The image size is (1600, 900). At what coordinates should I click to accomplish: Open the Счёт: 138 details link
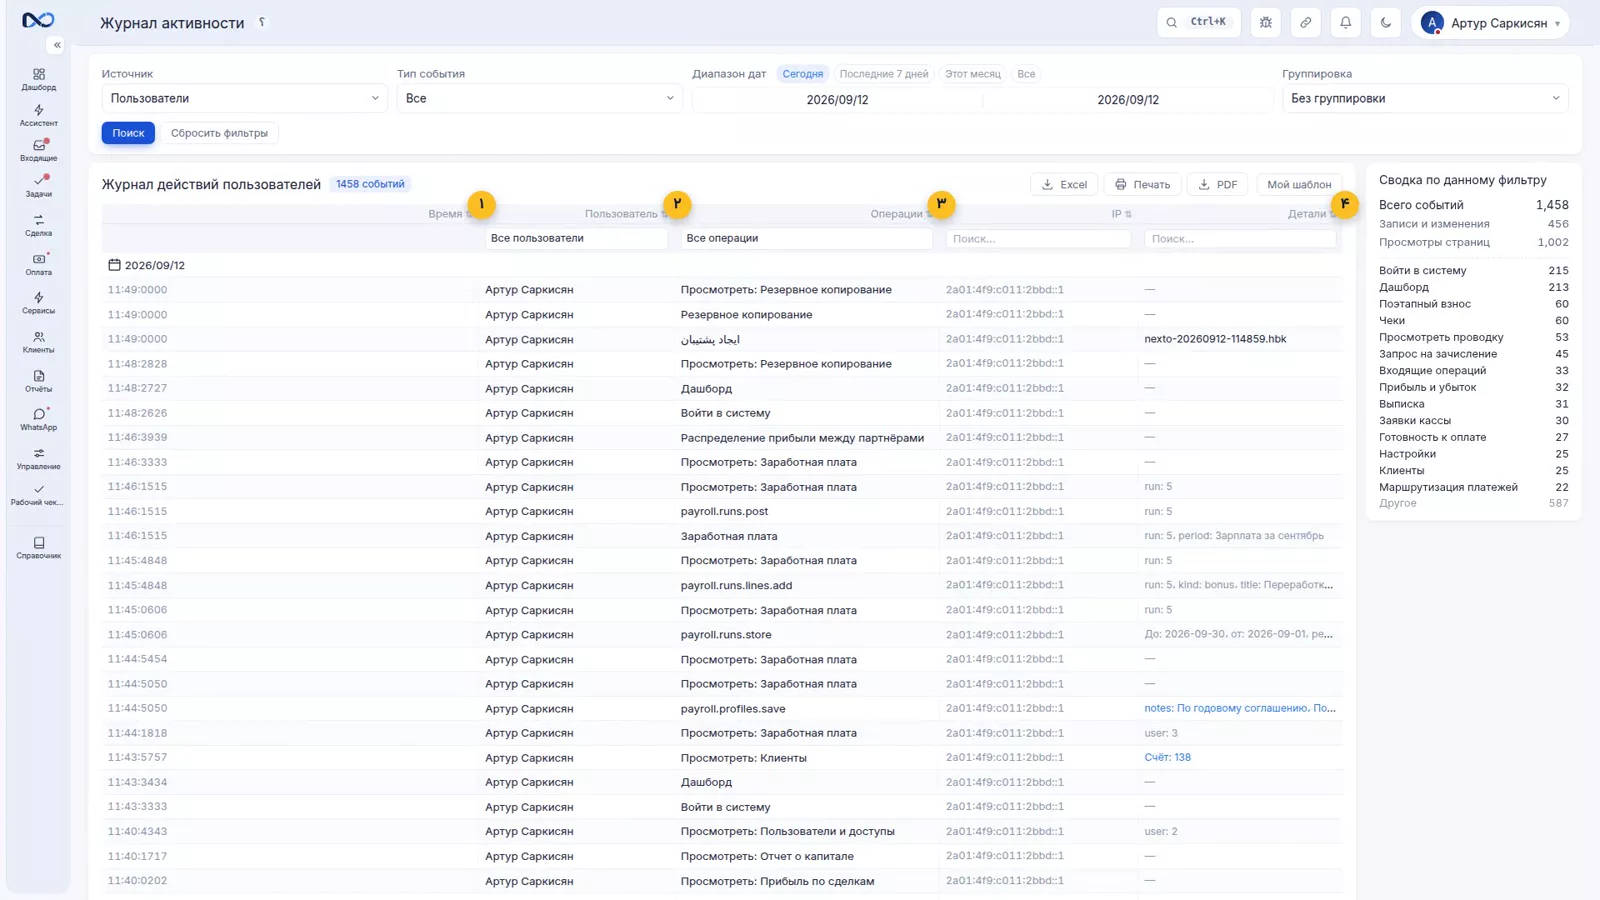(1167, 757)
